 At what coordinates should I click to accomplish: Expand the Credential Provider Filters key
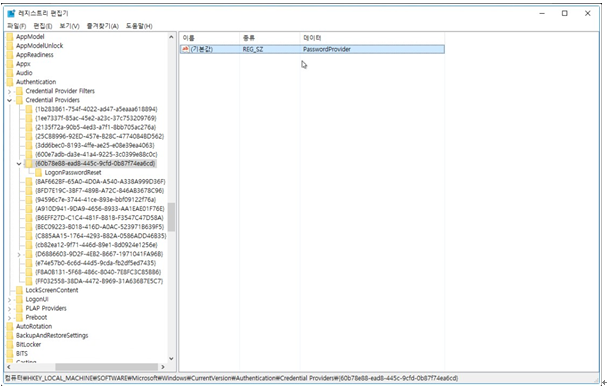(10, 91)
